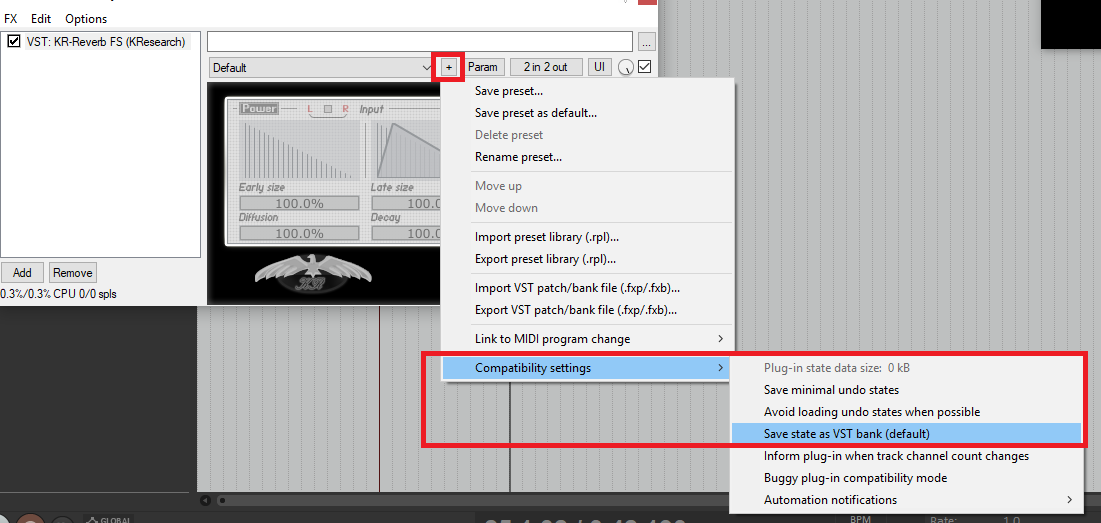Click the L channel indicator in plugin
Screen dimensions: 1101x523
click(310, 109)
